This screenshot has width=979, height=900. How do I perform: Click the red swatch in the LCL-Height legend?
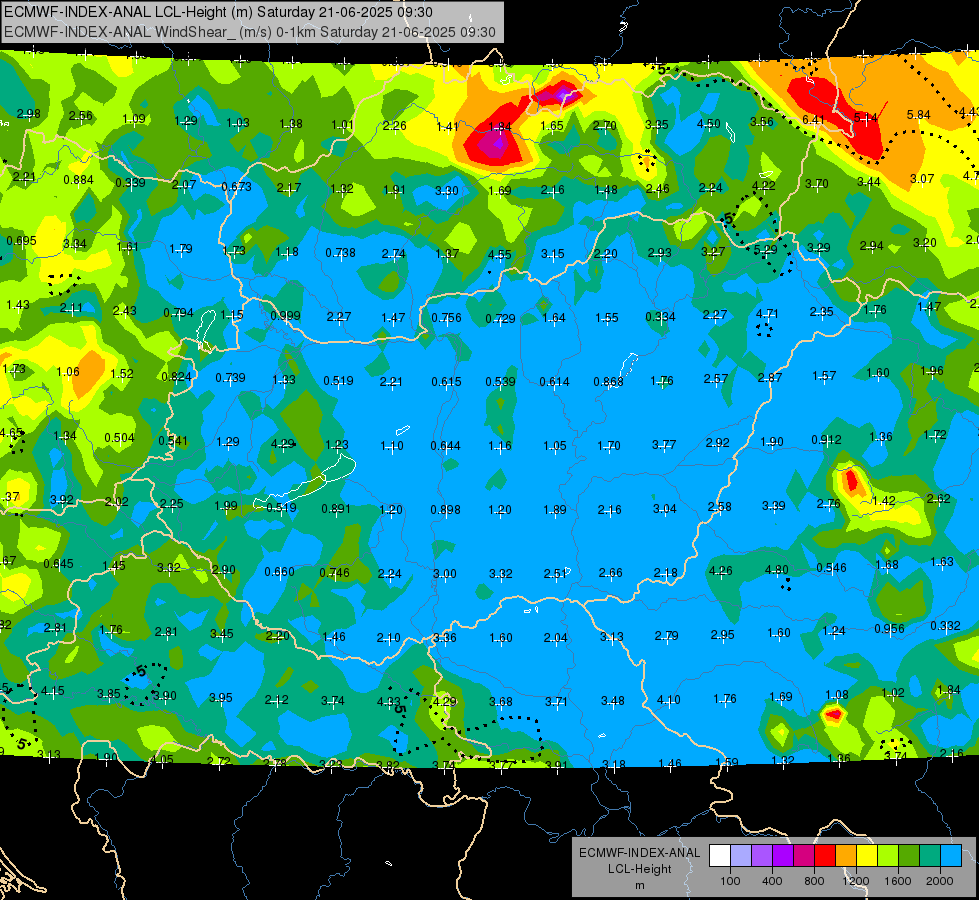click(825, 855)
